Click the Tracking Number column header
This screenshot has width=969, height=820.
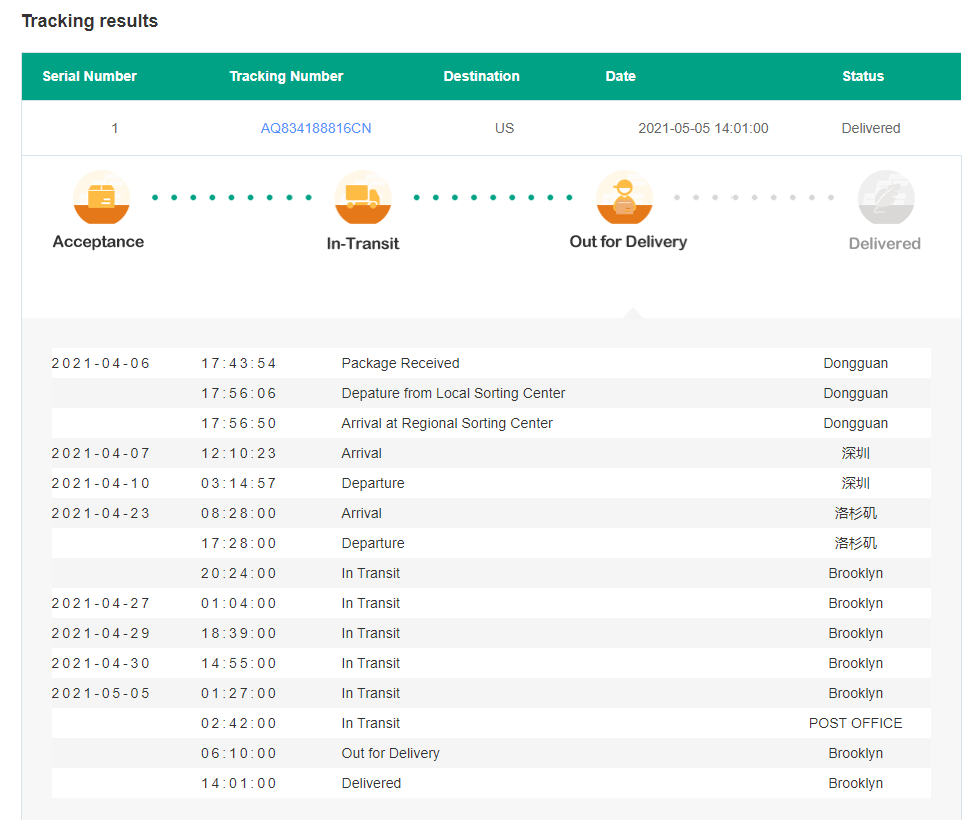286,76
